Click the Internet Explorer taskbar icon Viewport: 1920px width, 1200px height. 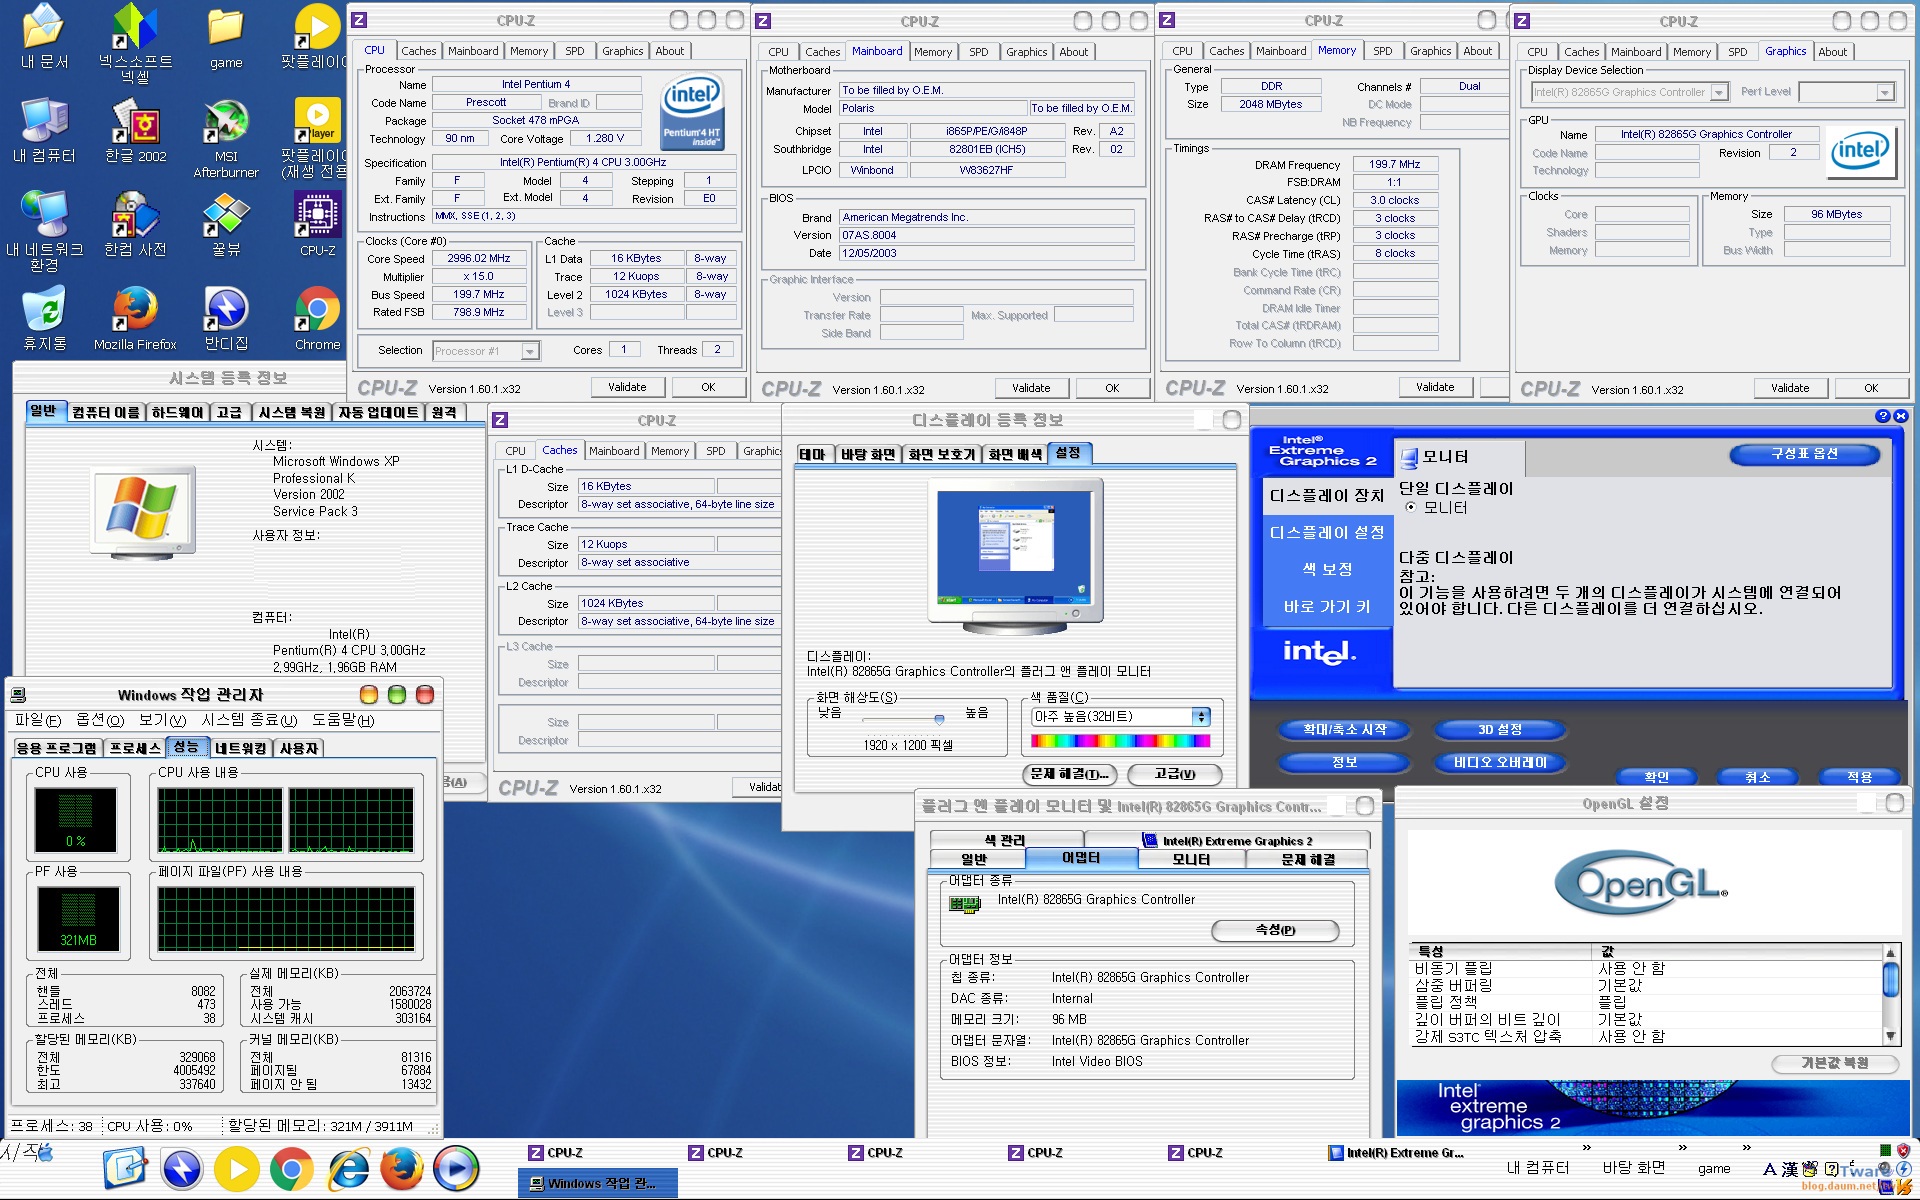coord(349,1169)
